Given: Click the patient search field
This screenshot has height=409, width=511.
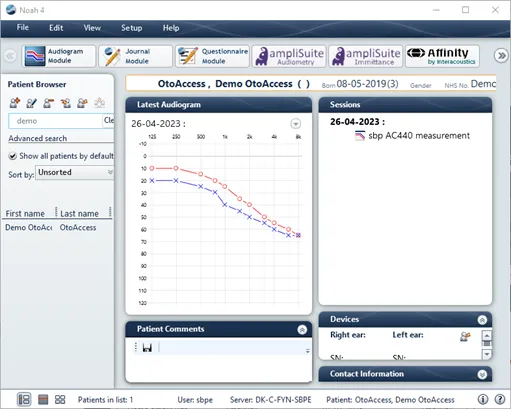Looking at the screenshot, I should [55, 121].
